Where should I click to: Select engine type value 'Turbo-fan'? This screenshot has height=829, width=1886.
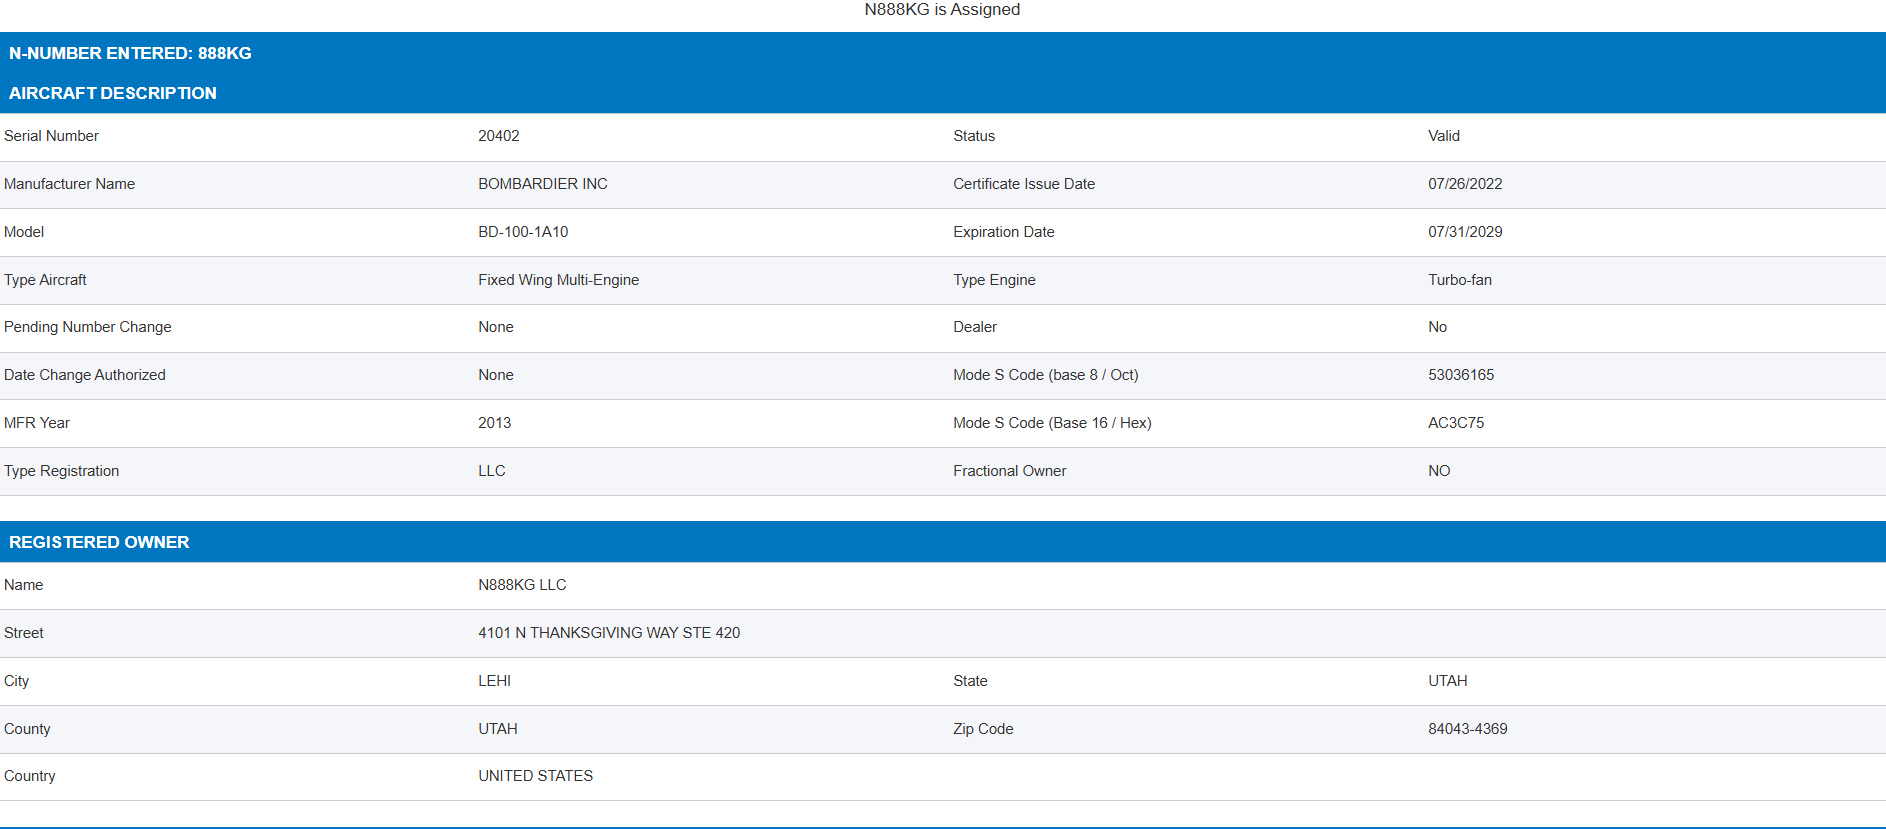(x=1460, y=280)
